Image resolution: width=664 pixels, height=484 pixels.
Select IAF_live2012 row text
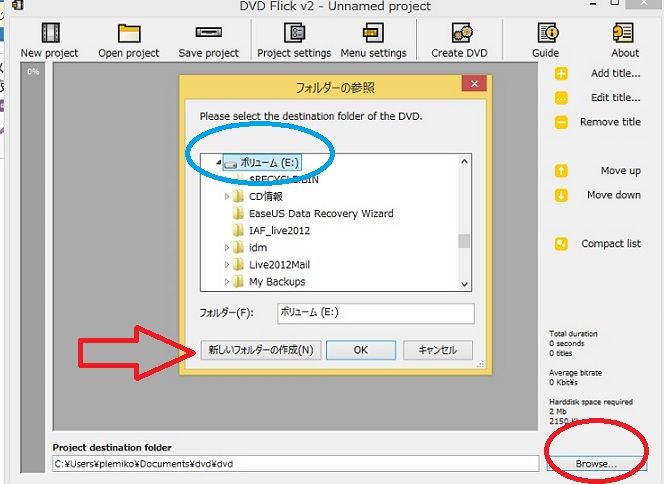pos(279,231)
